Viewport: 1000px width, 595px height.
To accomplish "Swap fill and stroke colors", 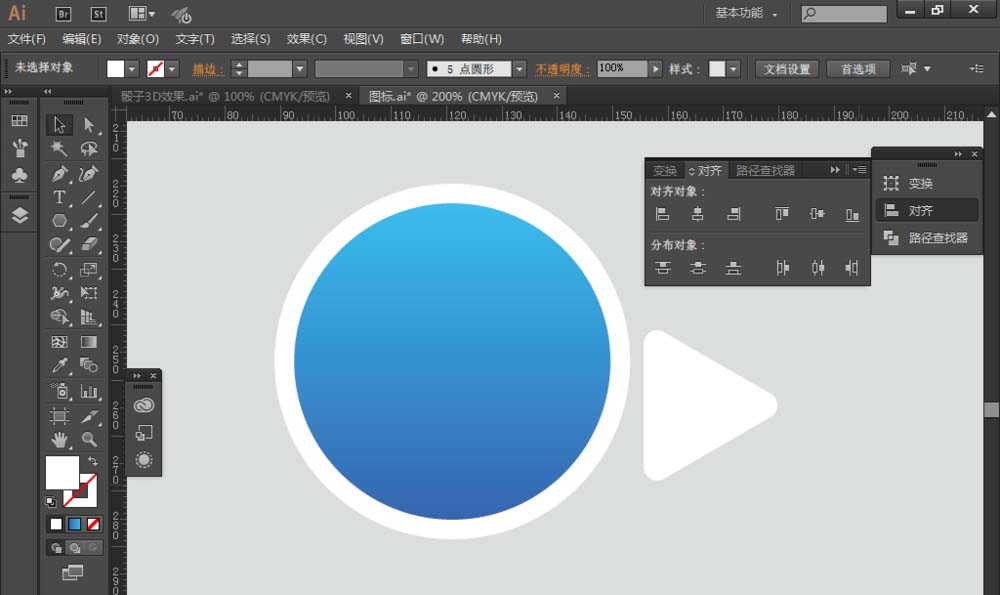I will coord(93,460).
